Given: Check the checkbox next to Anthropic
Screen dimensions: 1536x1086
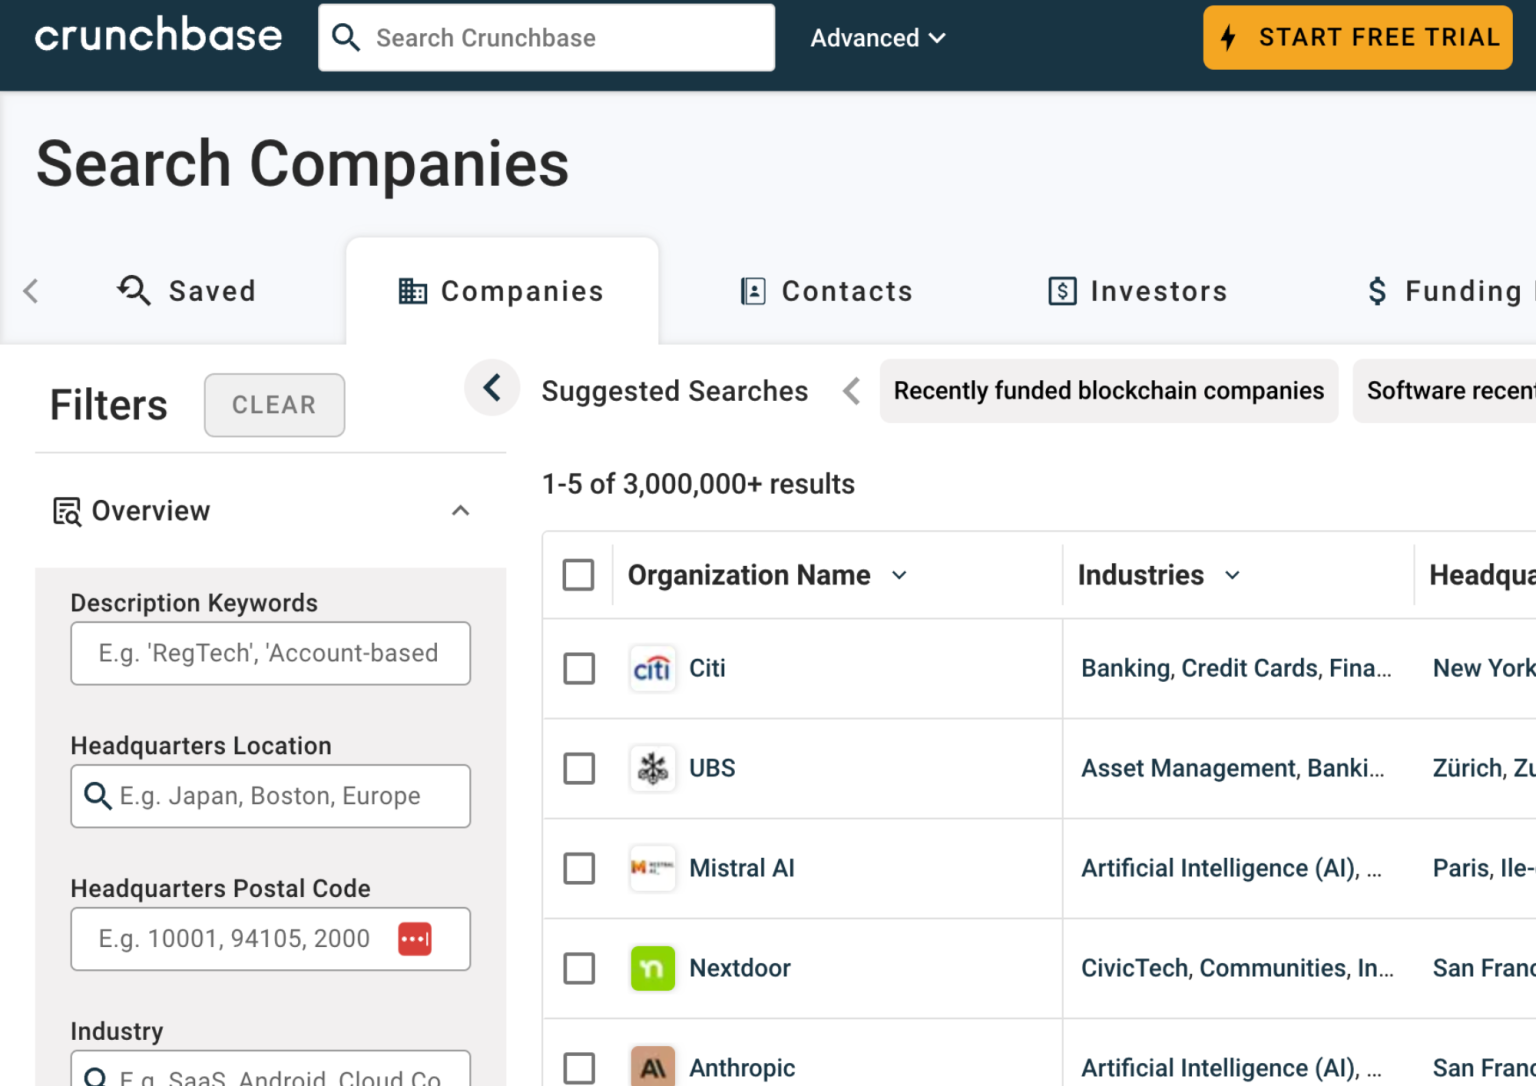Looking at the screenshot, I should click(578, 1068).
